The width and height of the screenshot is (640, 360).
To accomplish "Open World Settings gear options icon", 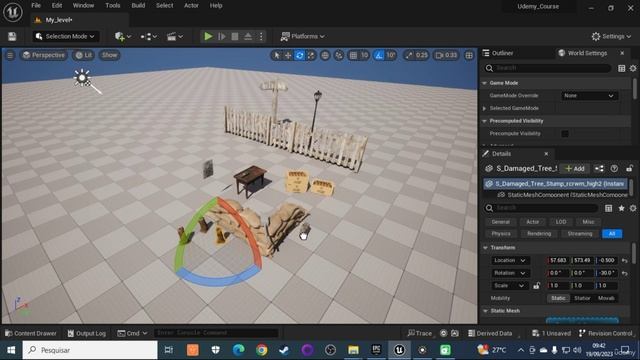I will tap(633, 68).
